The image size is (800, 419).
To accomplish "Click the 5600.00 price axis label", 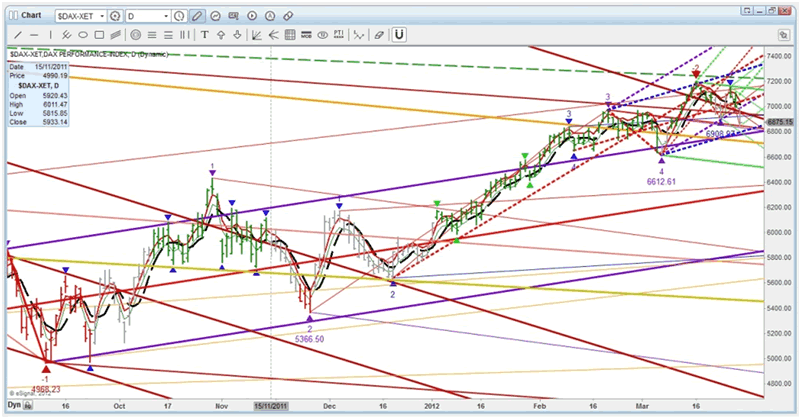I will [781, 283].
